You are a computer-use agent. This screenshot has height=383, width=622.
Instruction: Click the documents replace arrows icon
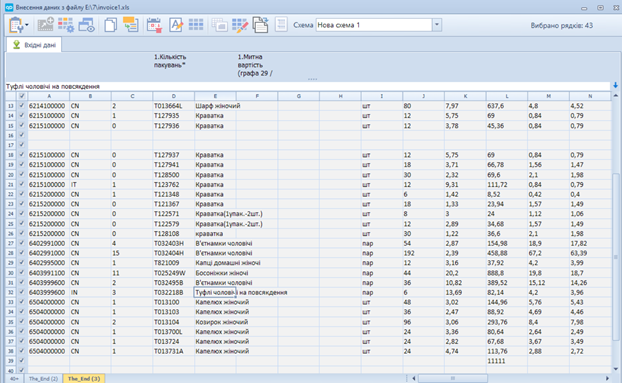(x=261, y=25)
